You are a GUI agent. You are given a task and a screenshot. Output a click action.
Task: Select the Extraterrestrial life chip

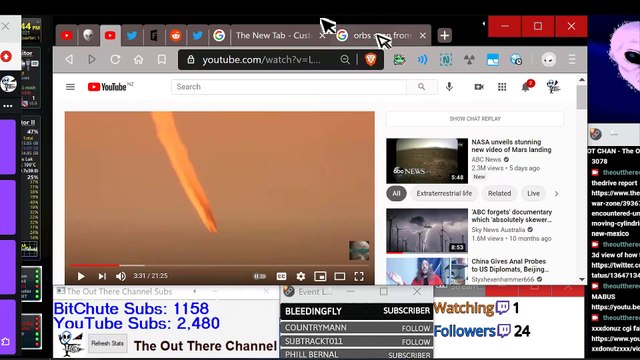pos(444,193)
